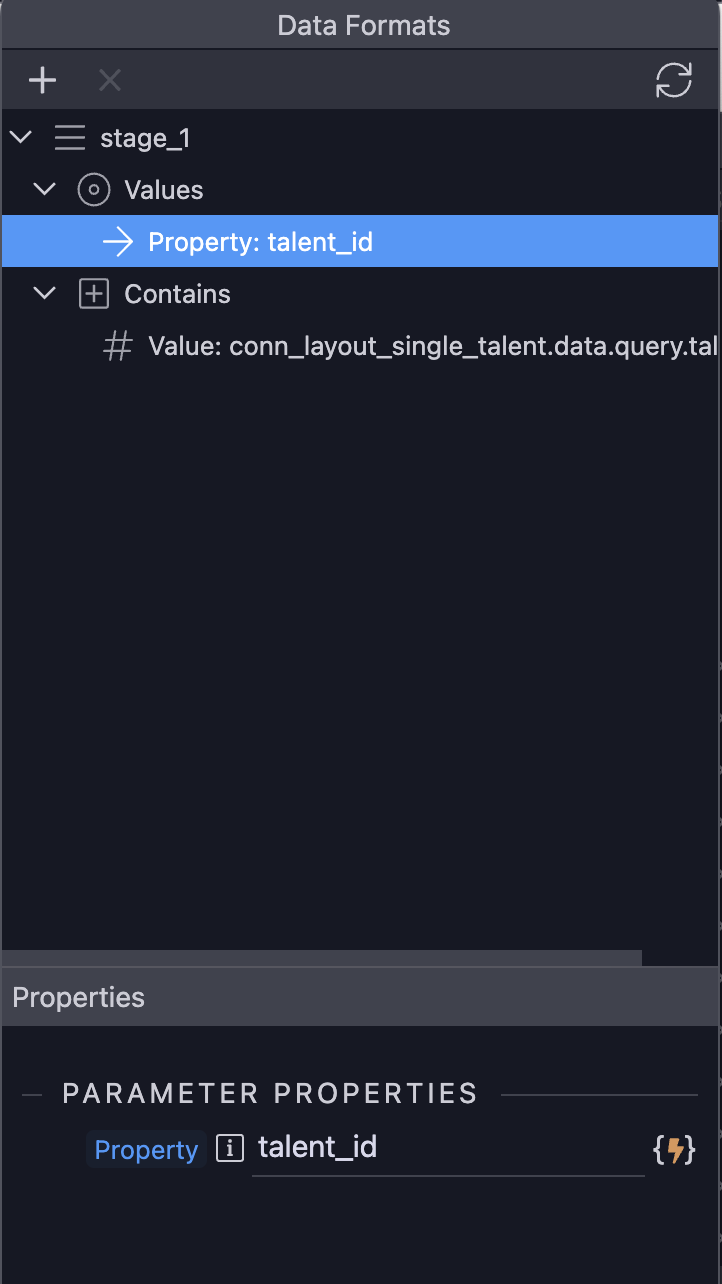Viewport: 722px width, 1284px height.
Task: Click the arrow icon beside Property: talent_id
Action: (x=118, y=241)
